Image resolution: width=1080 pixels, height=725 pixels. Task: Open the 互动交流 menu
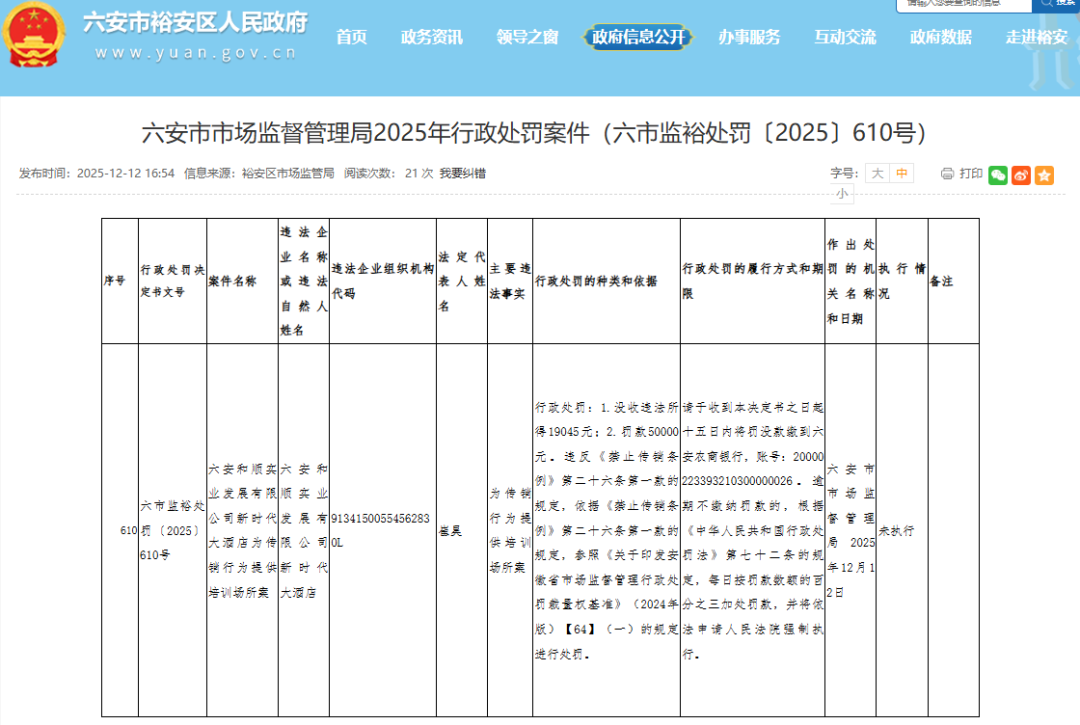coord(844,36)
